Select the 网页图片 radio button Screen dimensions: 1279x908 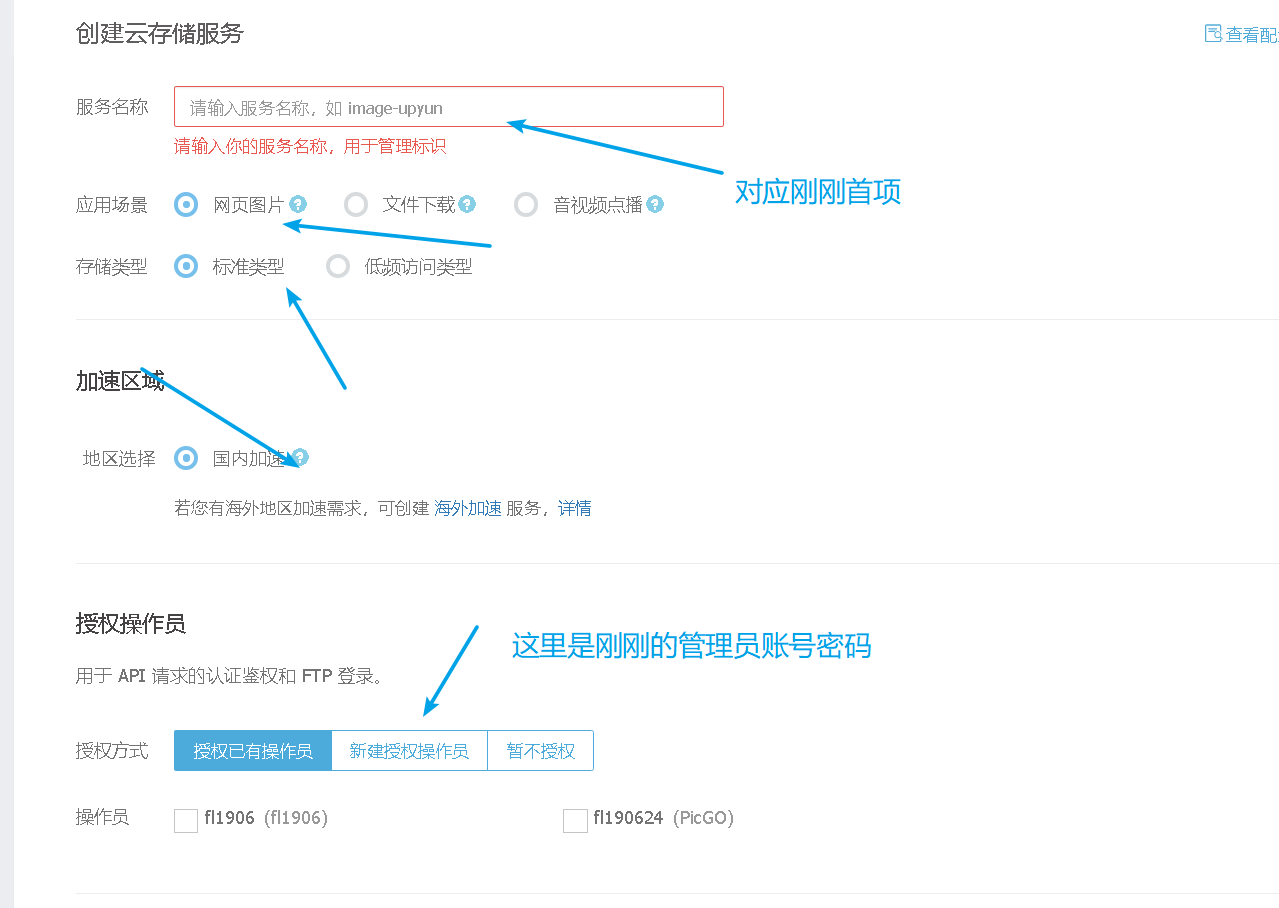186,204
